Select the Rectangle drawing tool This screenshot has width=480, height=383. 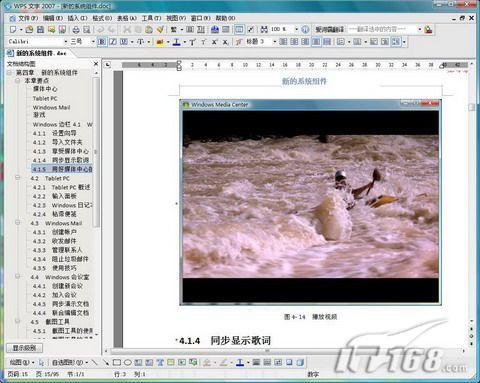(x=117, y=362)
